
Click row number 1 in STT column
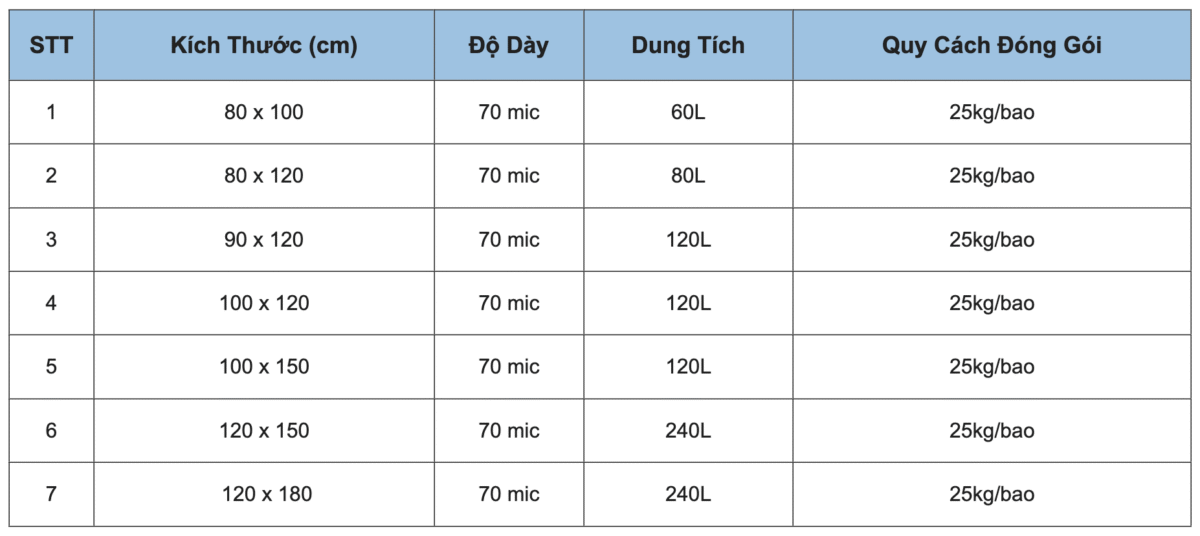coord(51,112)
